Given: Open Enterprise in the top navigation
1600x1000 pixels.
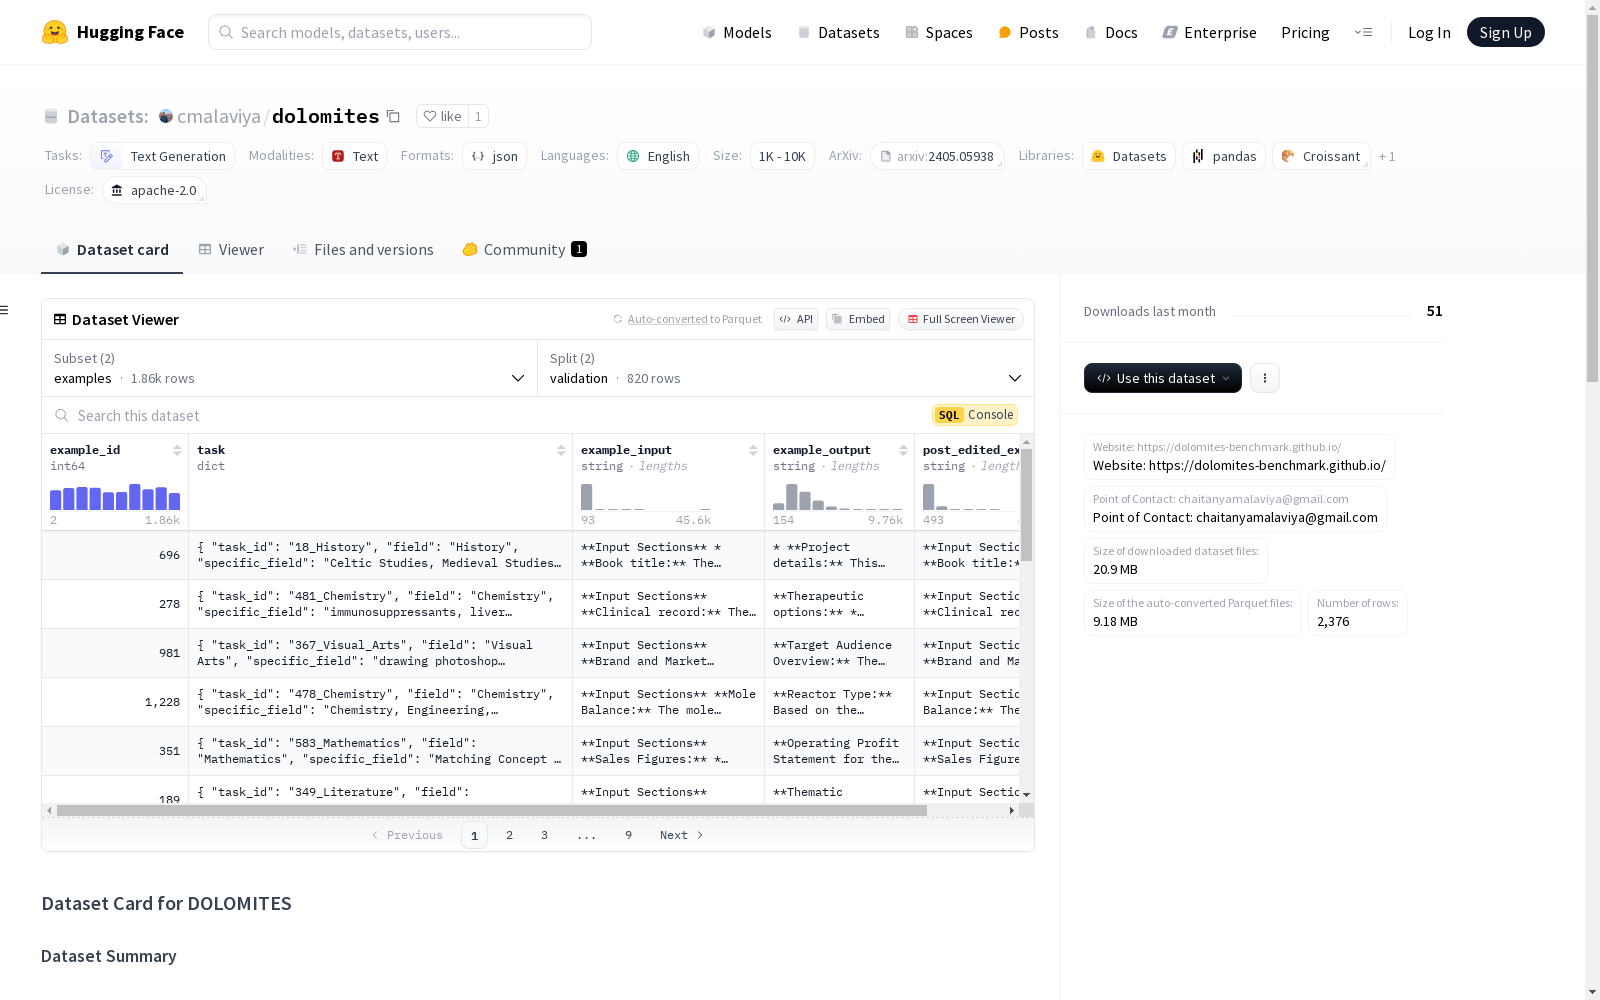Looking at the screenshot, I should (1209, 32).
